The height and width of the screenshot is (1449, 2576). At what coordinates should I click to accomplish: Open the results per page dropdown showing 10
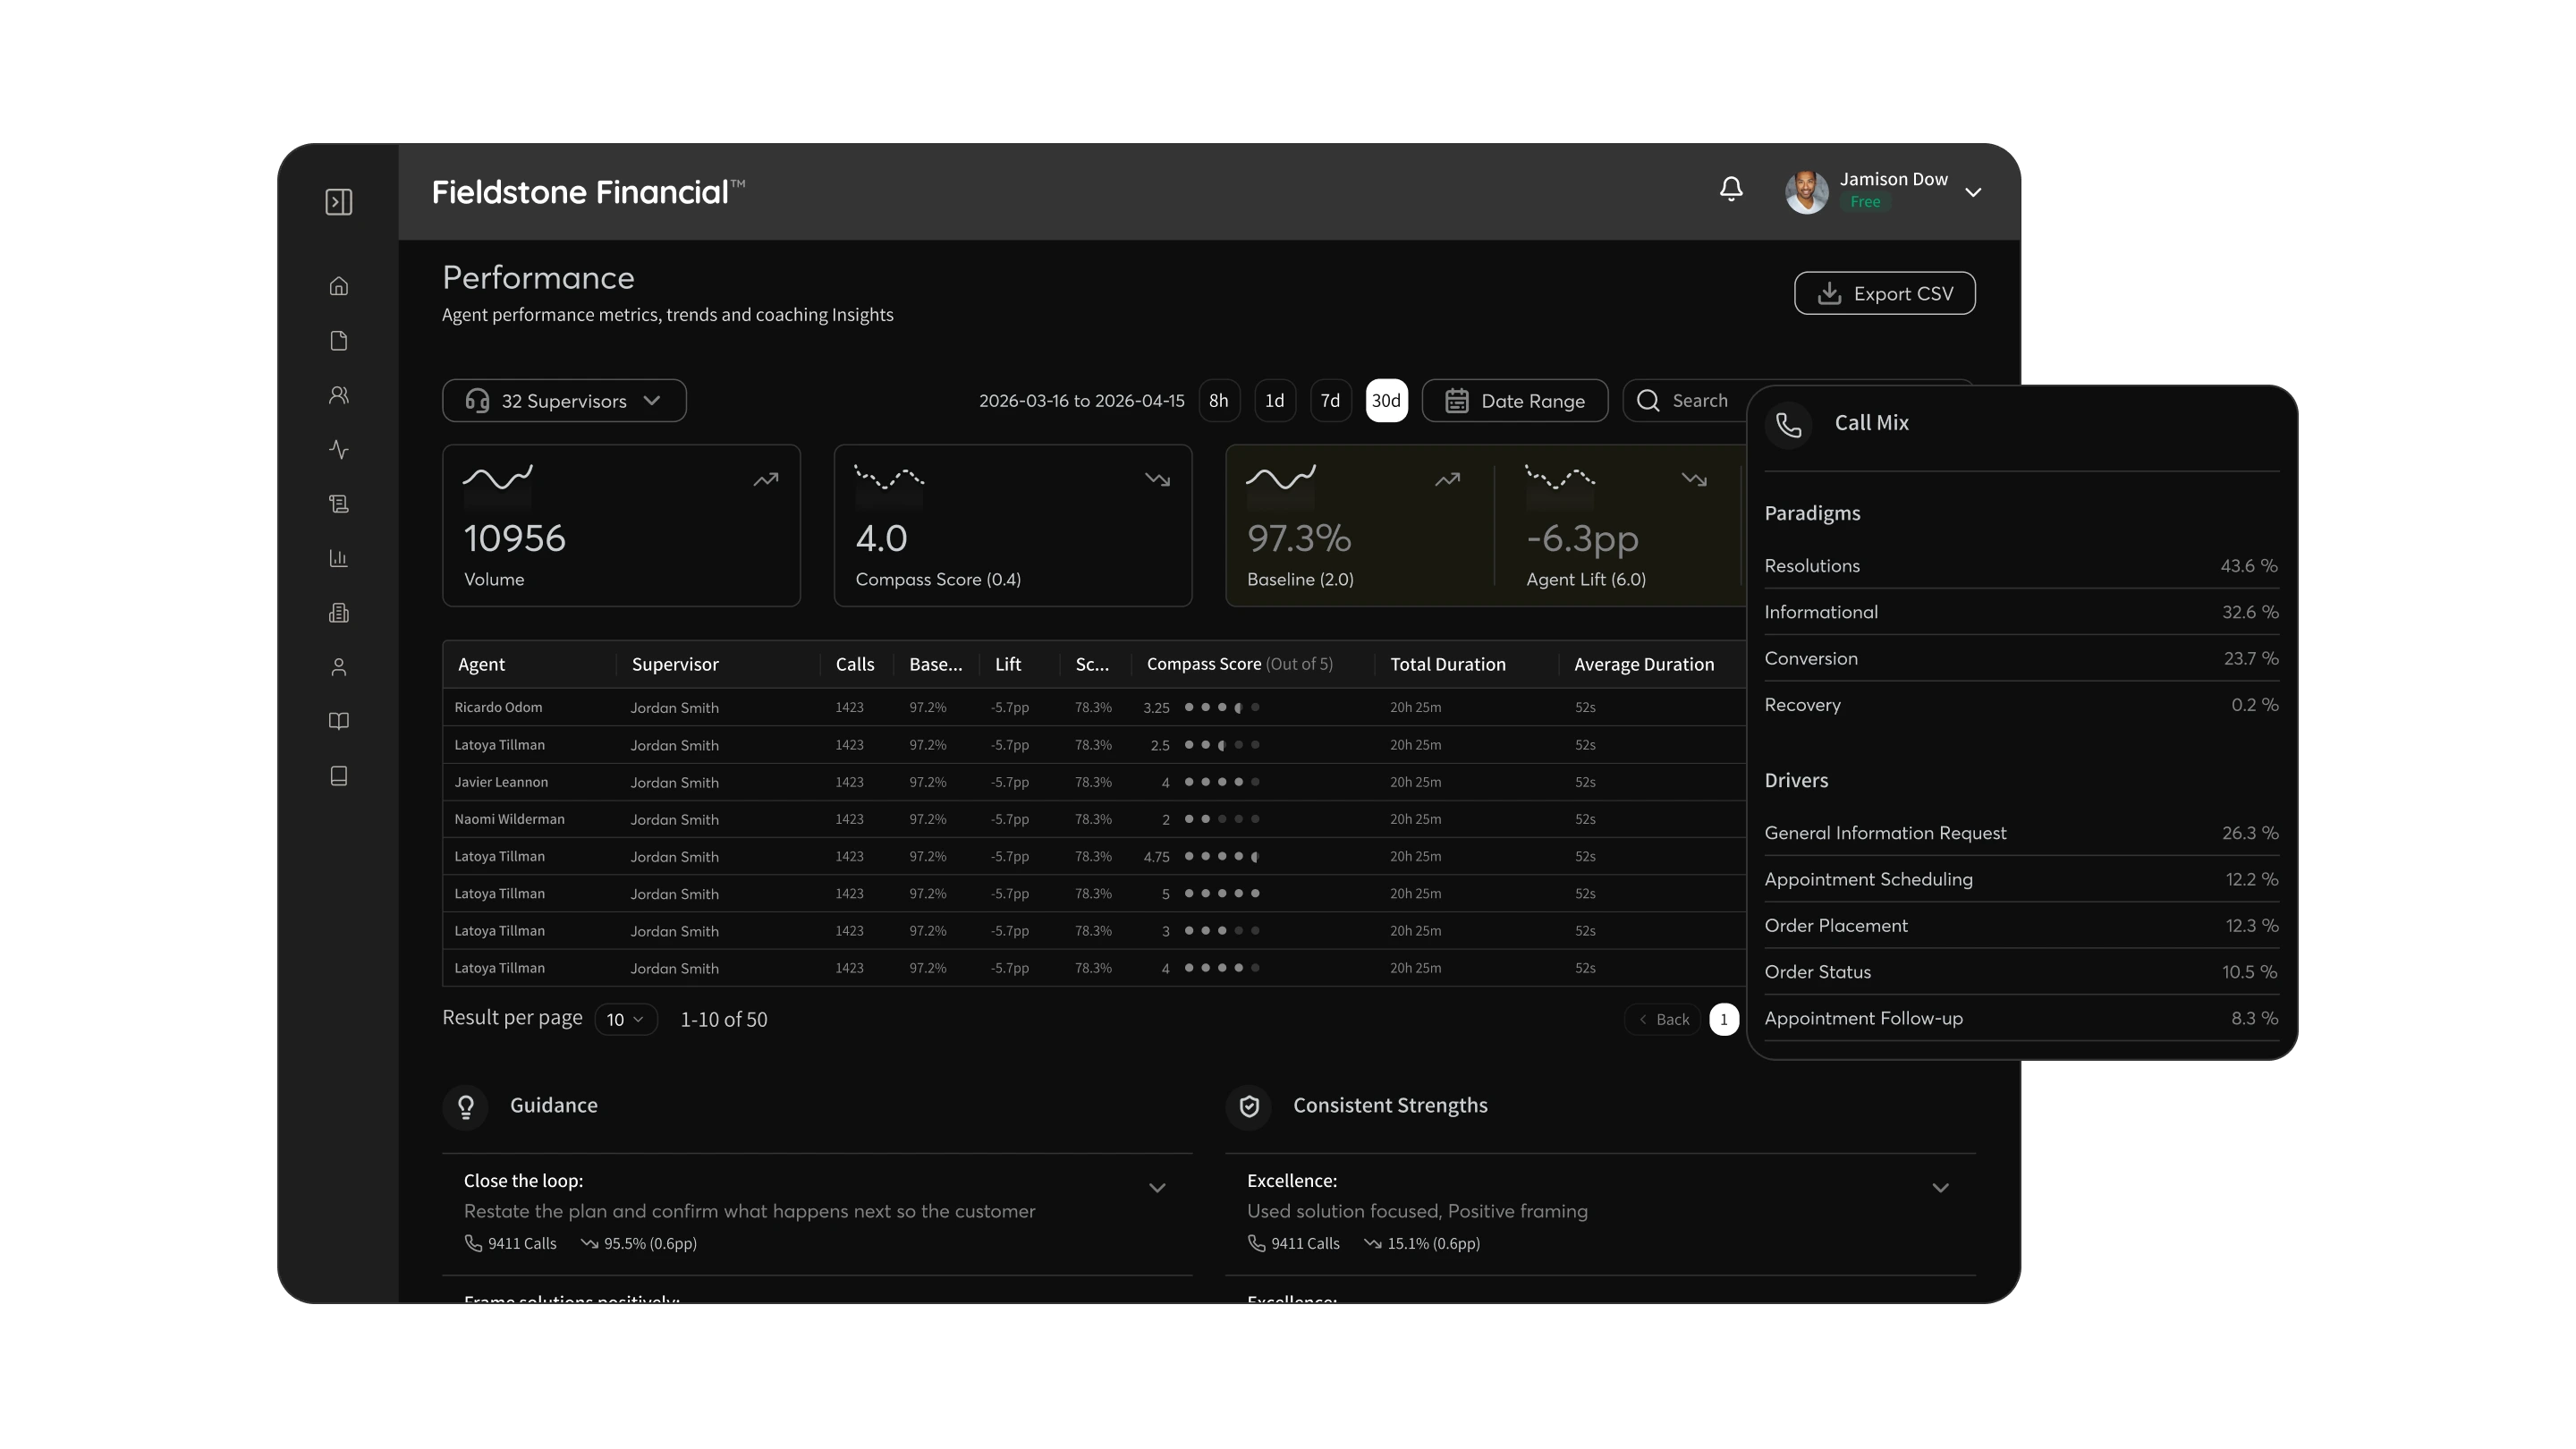tap(626, 1019)
